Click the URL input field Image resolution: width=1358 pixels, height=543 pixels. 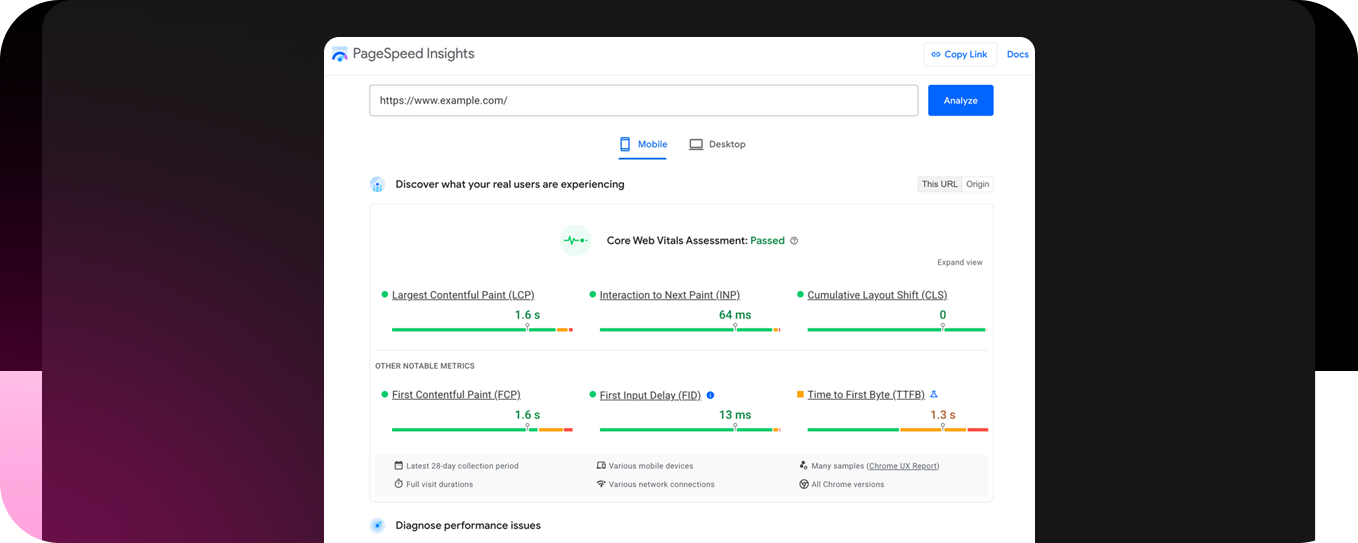pyautogui.click(x=644, y=100)
